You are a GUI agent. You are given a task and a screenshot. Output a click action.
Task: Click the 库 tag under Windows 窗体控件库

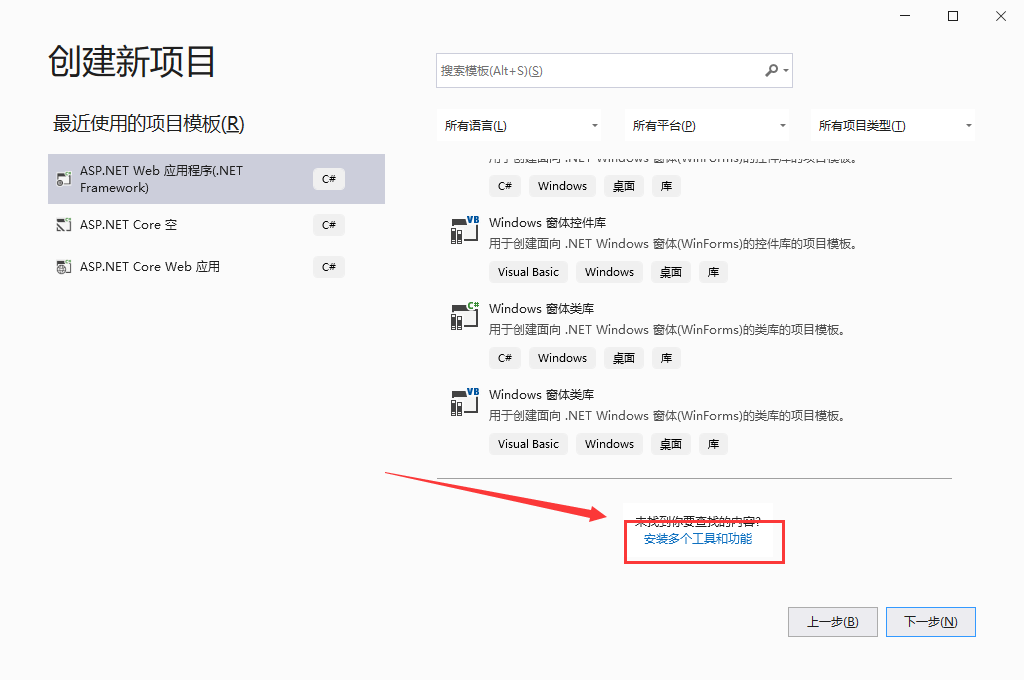(x=713, y=272)
